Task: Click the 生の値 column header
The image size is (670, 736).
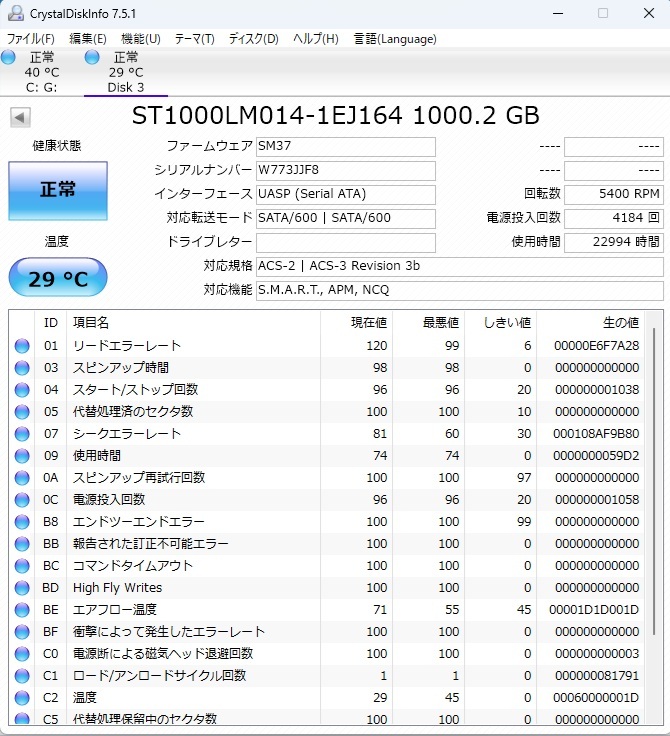Action: point(590,323)
